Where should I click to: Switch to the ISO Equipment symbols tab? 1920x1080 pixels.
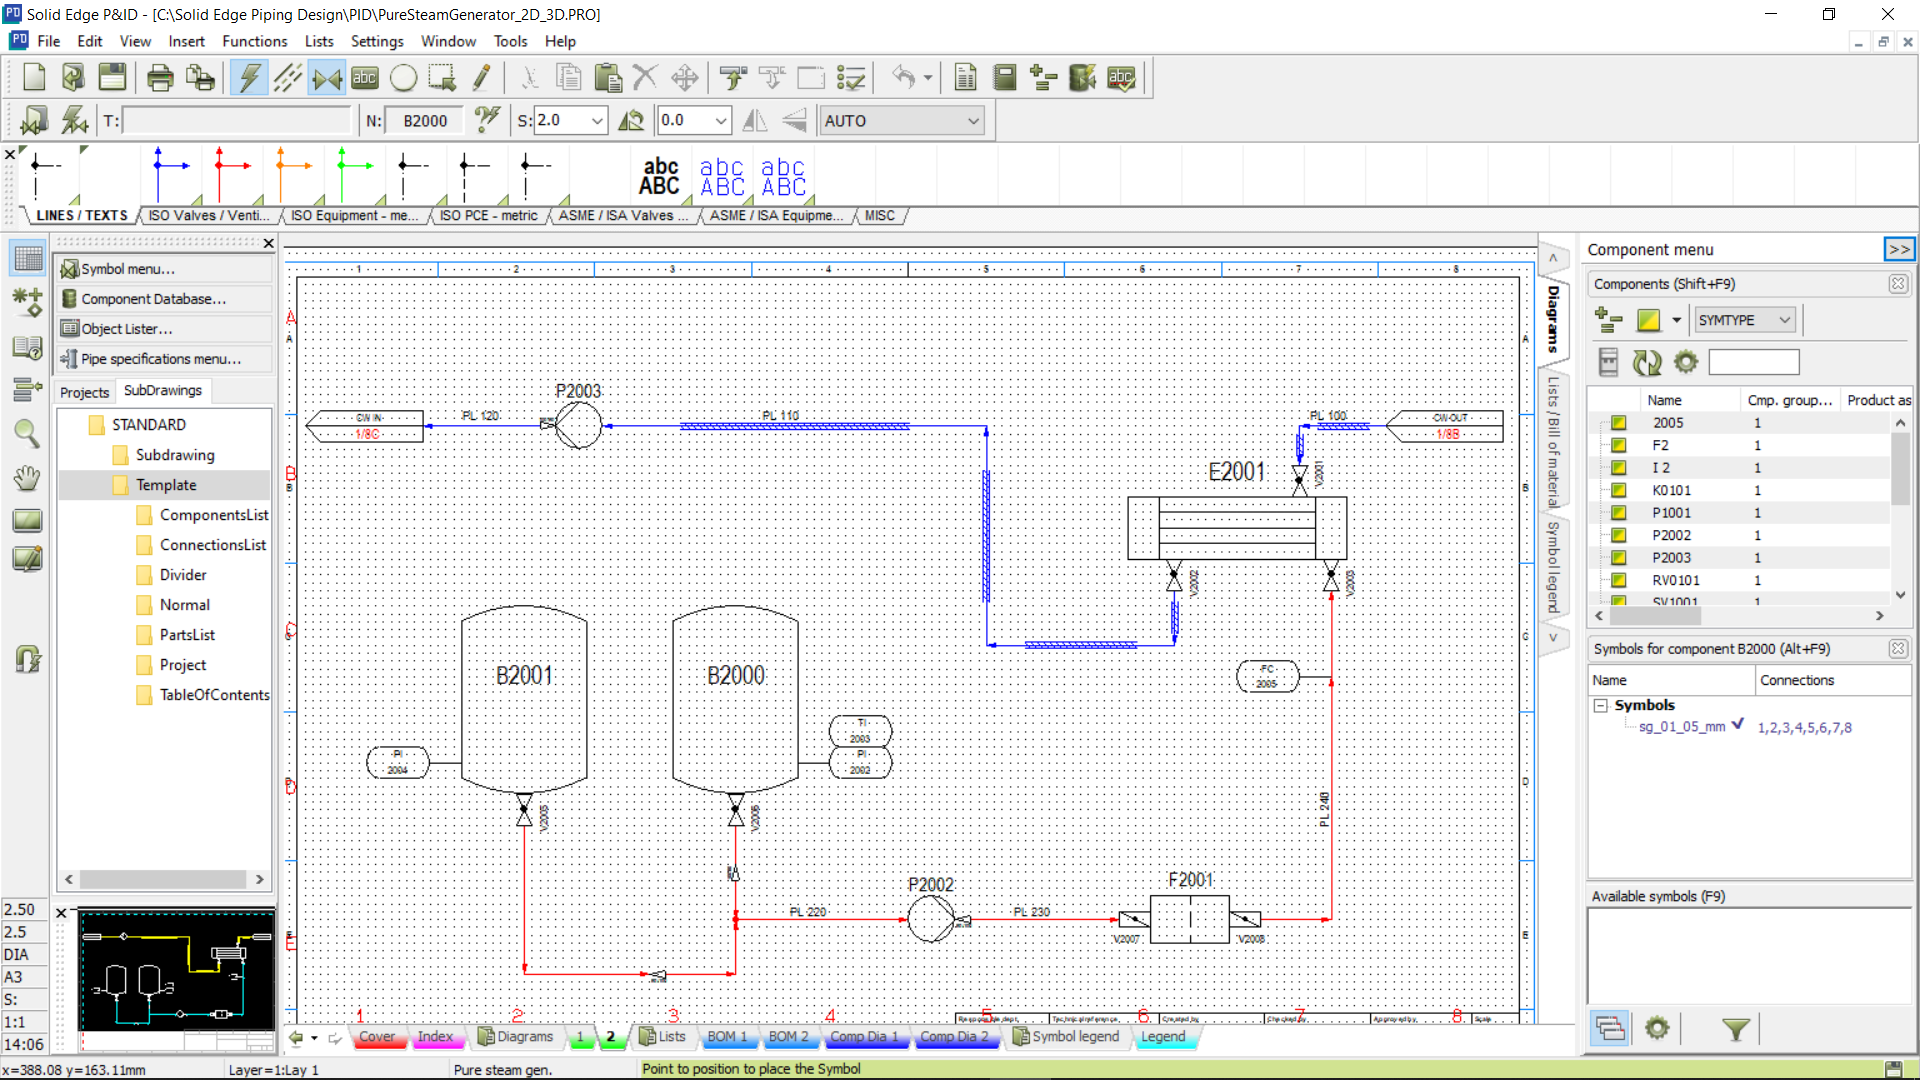point(354,216)
